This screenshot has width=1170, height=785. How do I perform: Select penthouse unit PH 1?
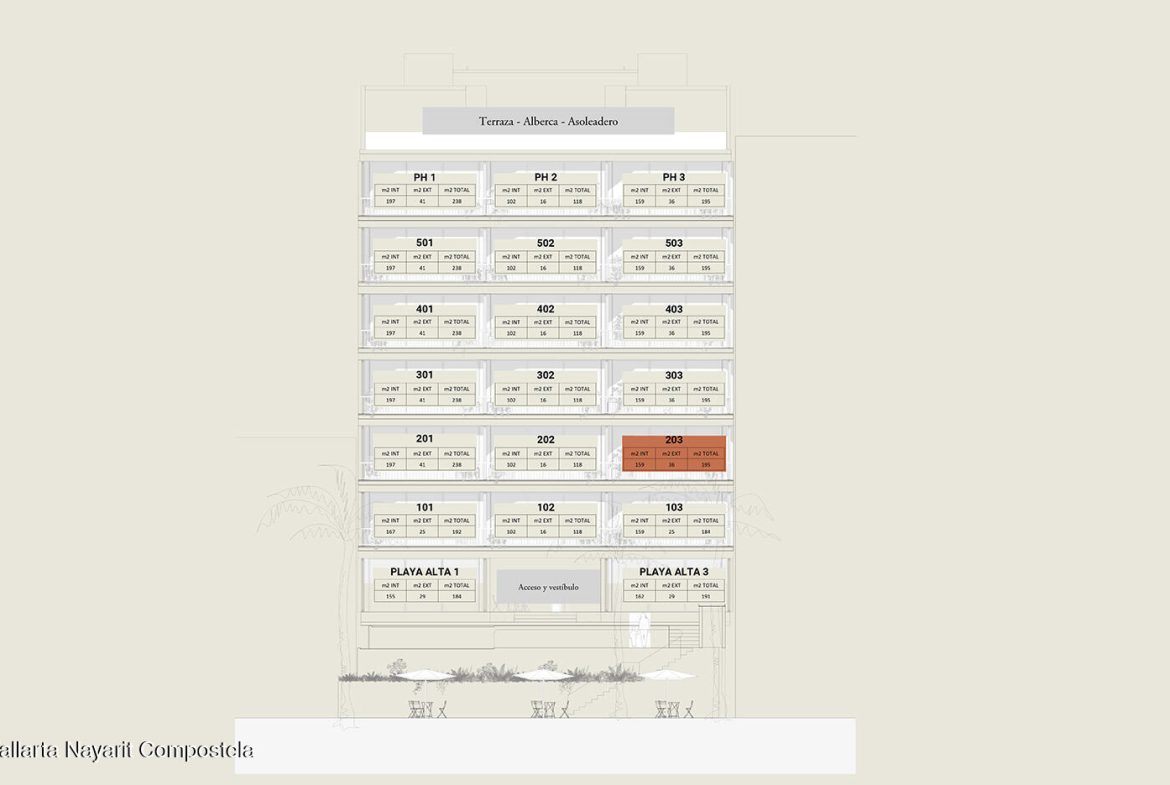click(424, 190)
